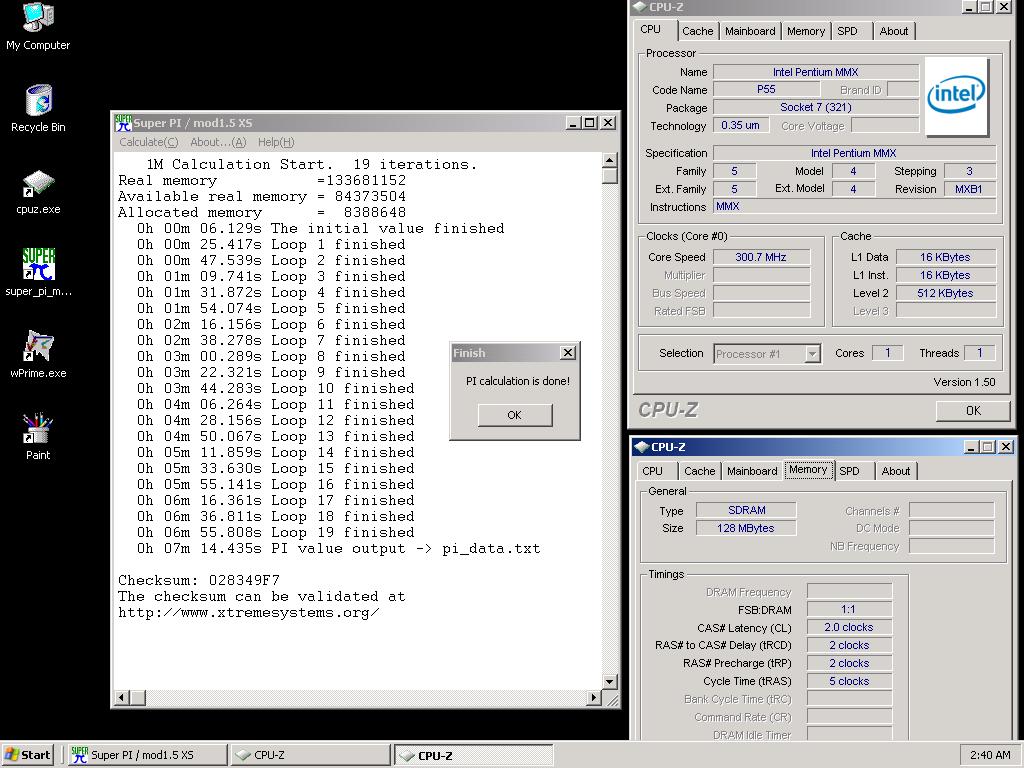Switch to Memory tab in upper CPU-Z
Image resolution: width=1024 pixels, height=768 pixels.
(805, 31)
